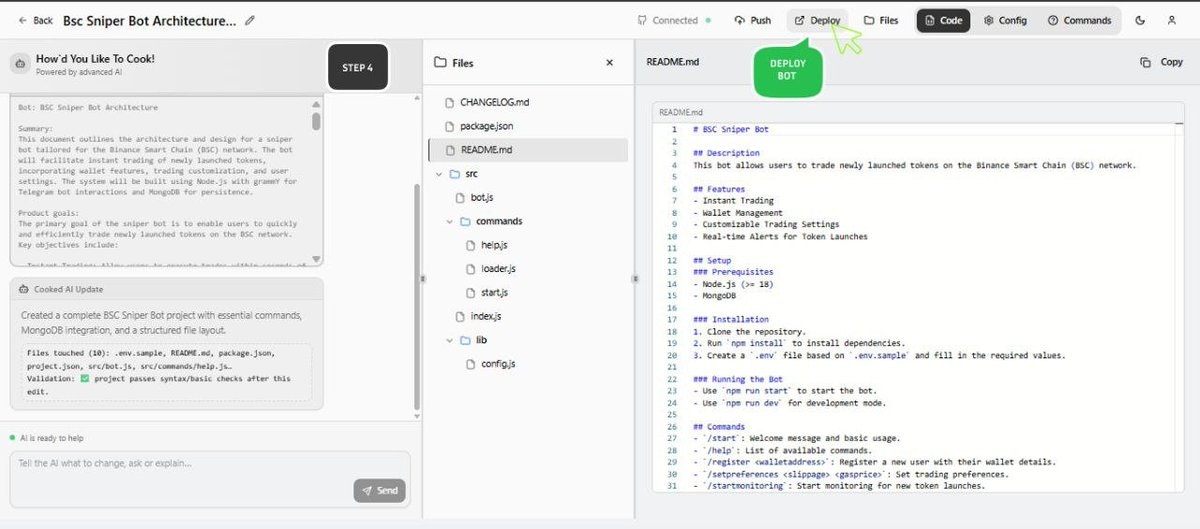Image resolution: width=1200 pixels, height=529 pixels.
Task: Open bot.js file
Action: click(x=481, y=198)
